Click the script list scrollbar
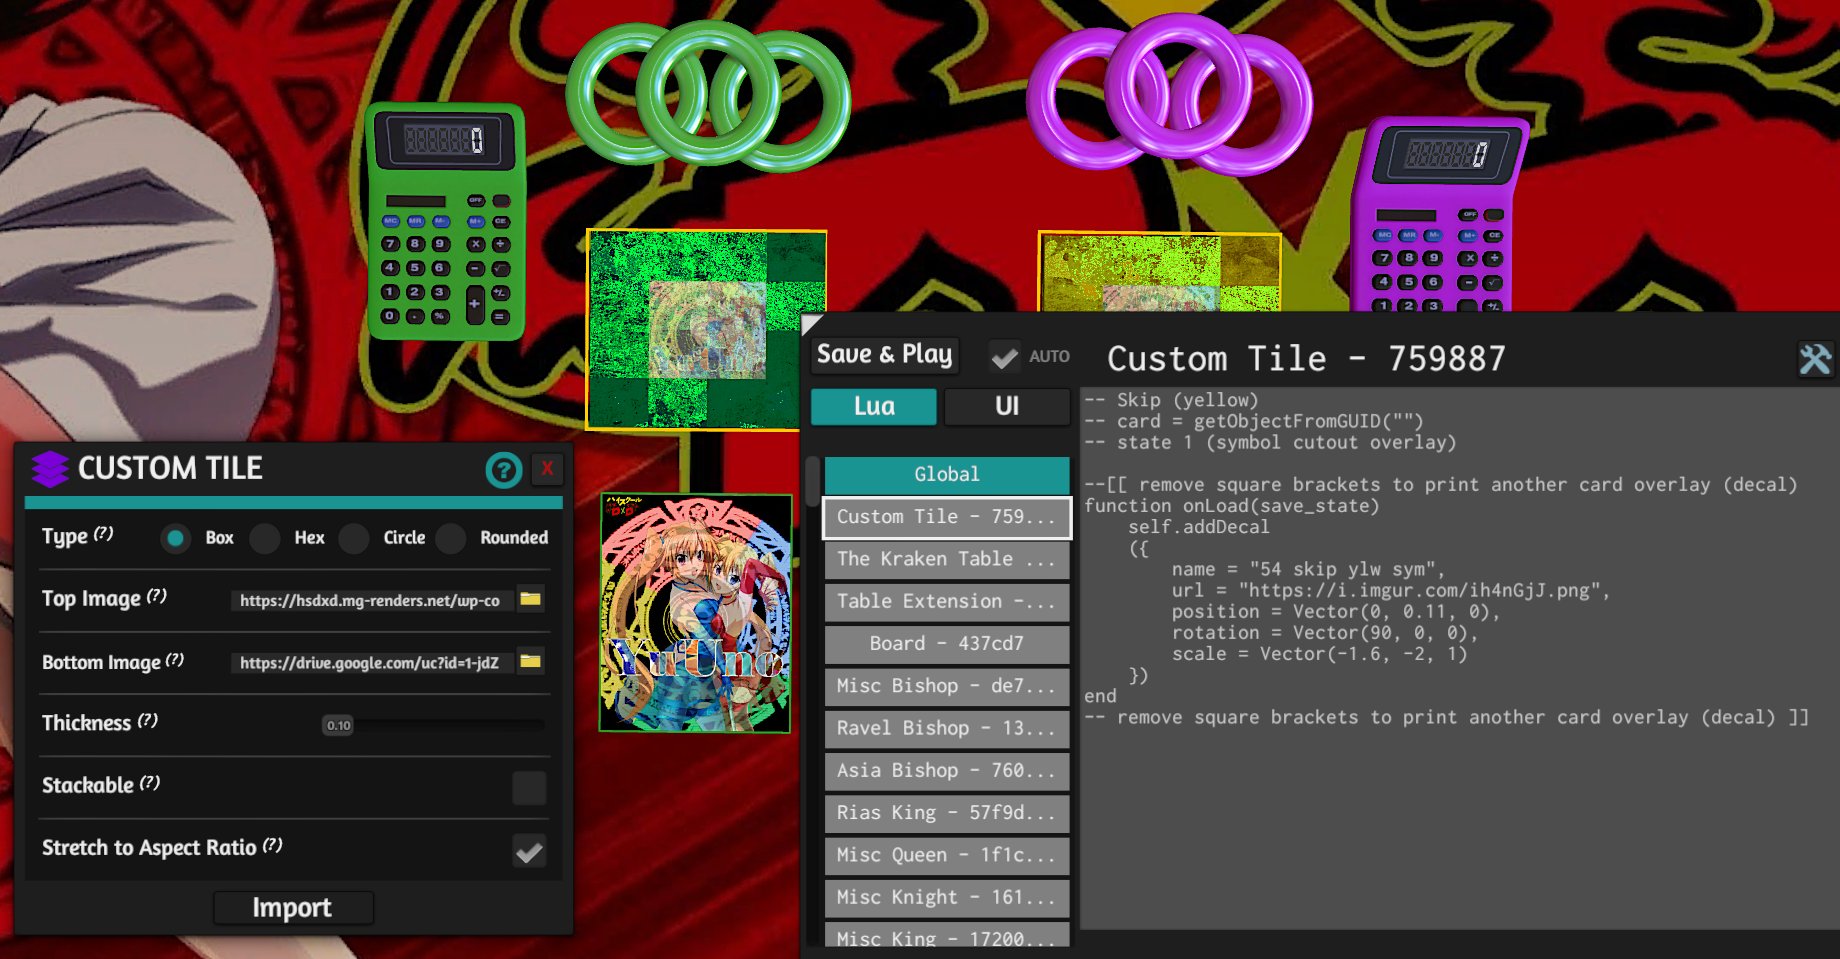This screenshot has height=959, width=1840. (x=813, y=482)
